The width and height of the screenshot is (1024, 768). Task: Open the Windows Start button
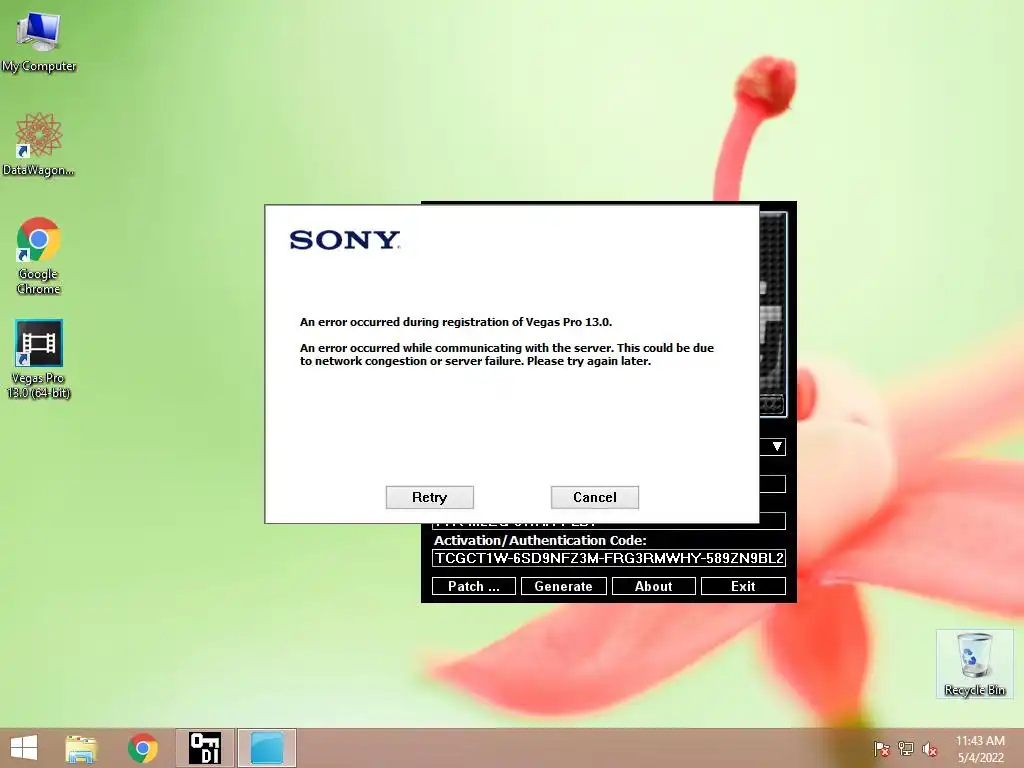(24, 748)
